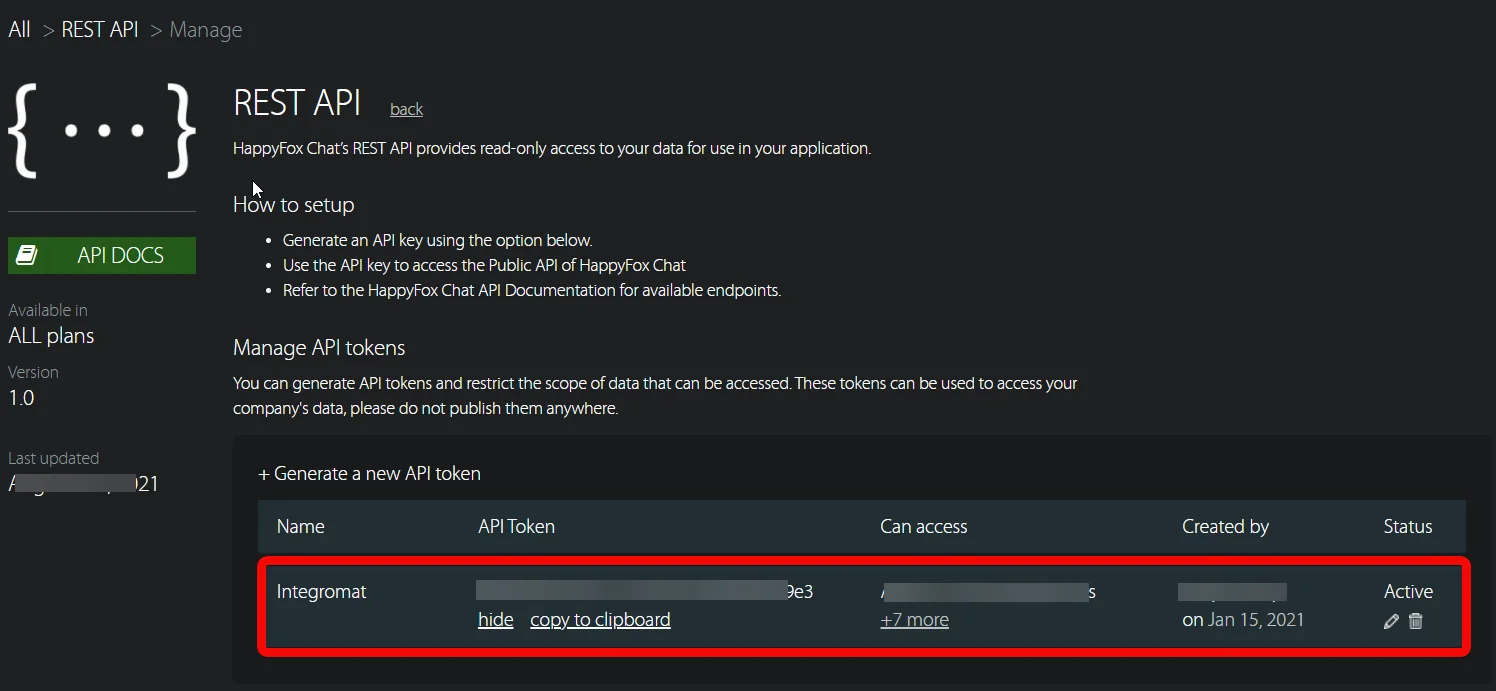1496x691 pixels.
Task: Expand the +7 more access list
Action: click(914, 620)
